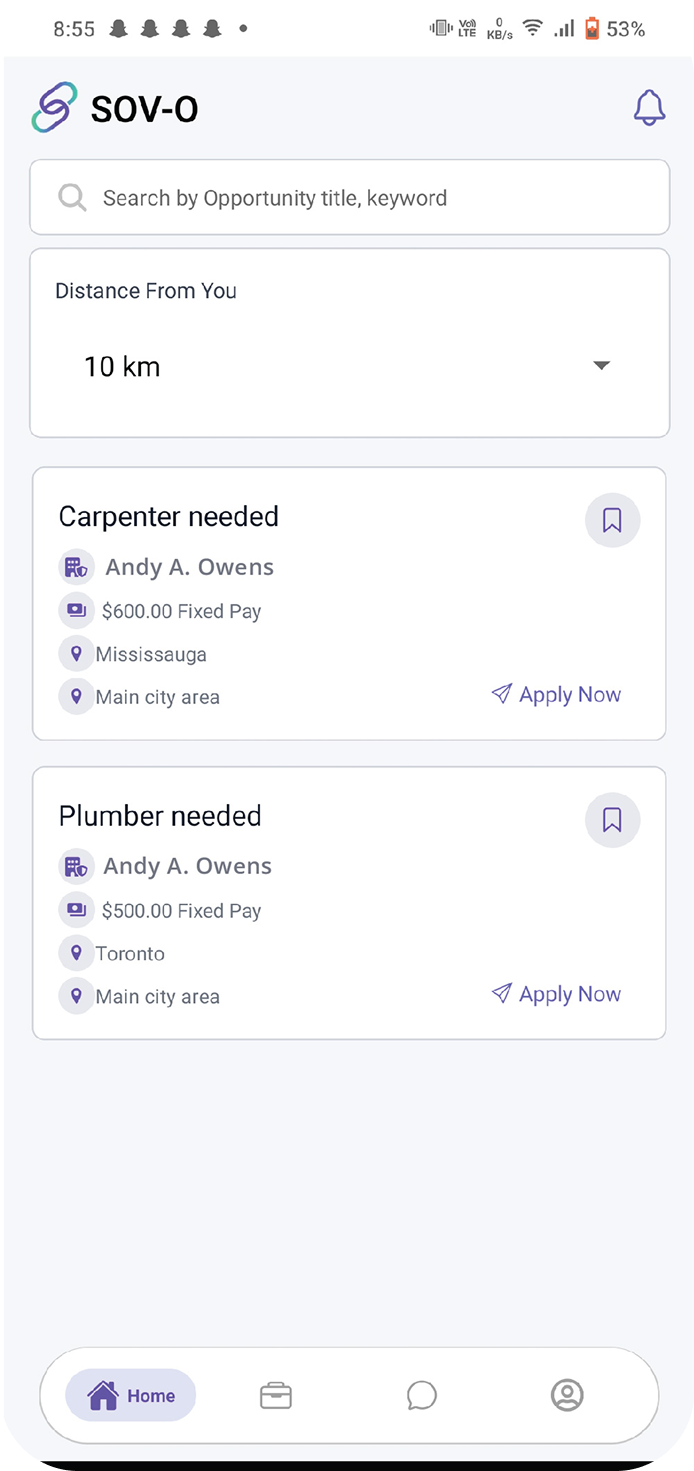Open the Plumber needed job title
Viewport: 694px width, 1471px height.
pos(160,816)
